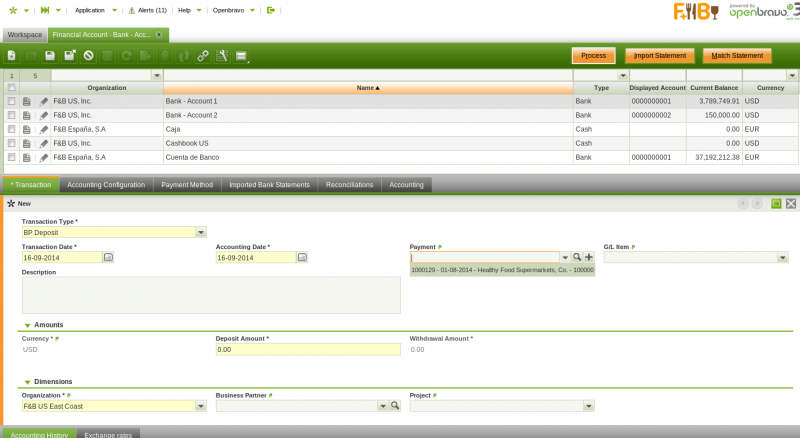Click the Match Statement button
Viewport: 800px width, 438px height.
(x=737, y=56)
